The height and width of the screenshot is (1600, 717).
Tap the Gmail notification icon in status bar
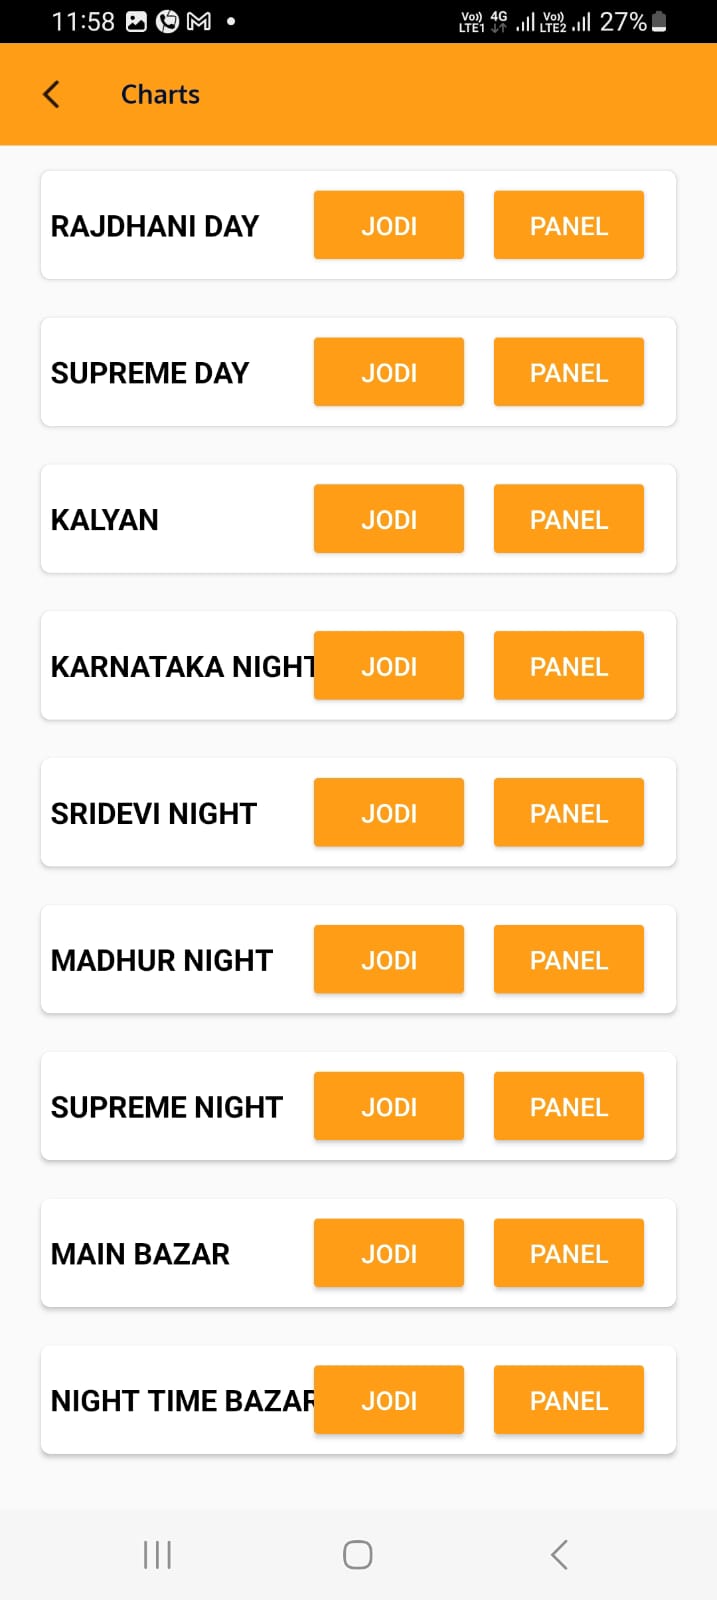199,21
